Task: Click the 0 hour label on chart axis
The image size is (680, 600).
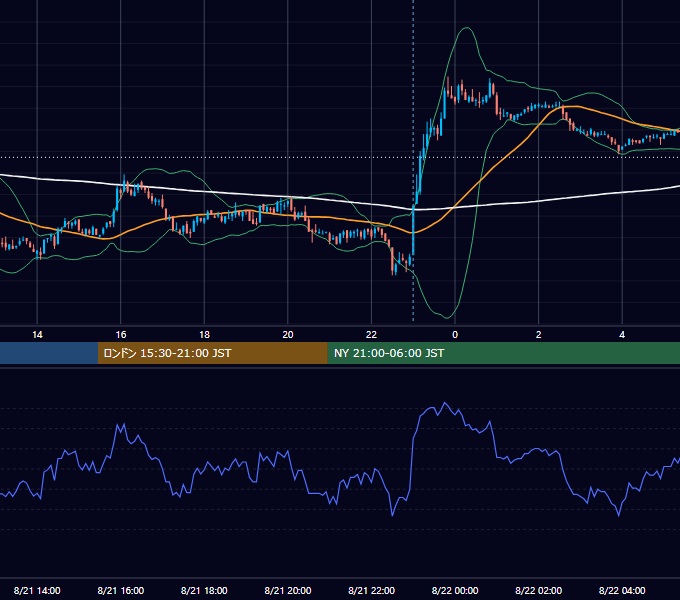Action: (x=455, y=335)
